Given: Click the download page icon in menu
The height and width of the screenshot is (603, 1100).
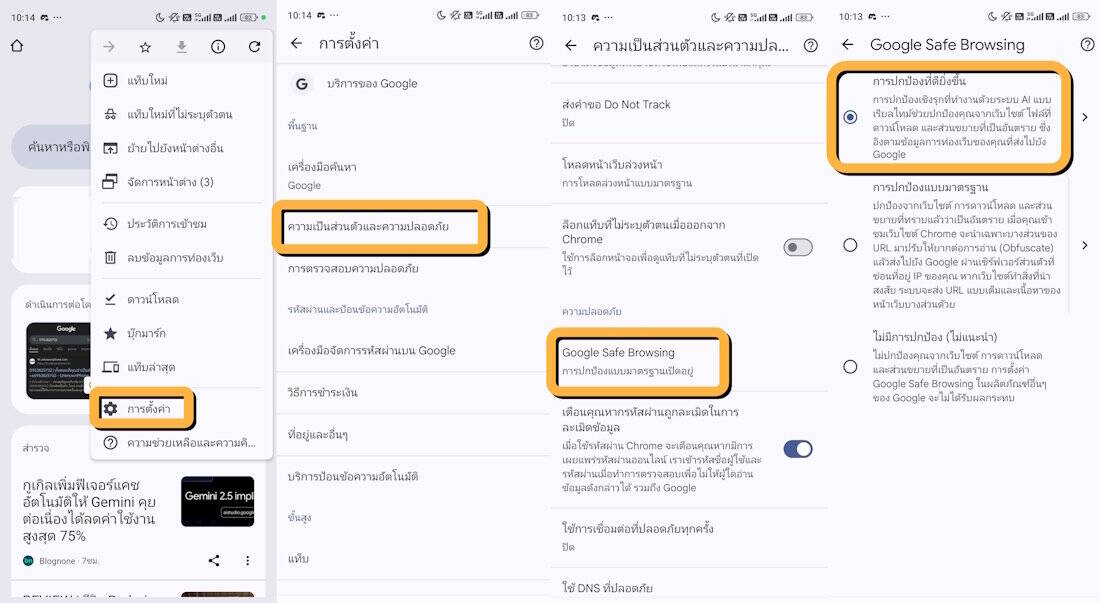Looking at the screenshot, I should tap(181, 47).
